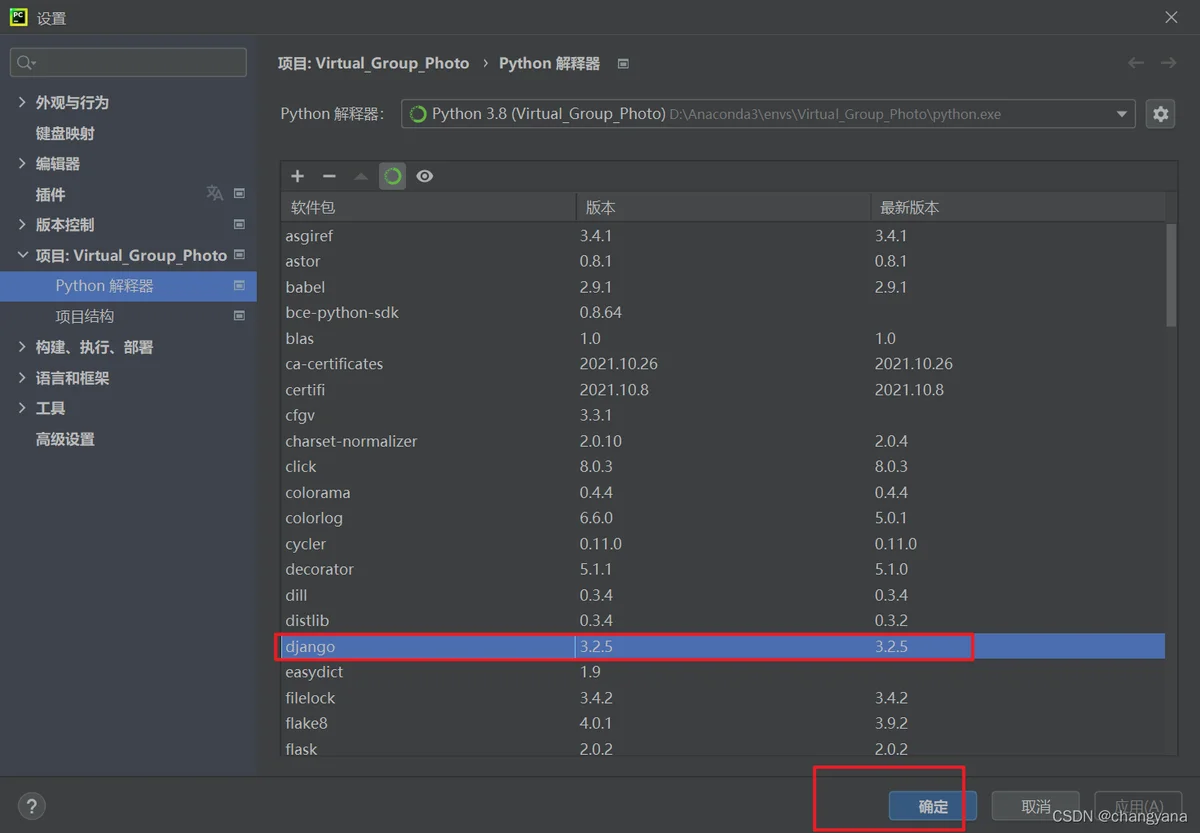The width and height of the screenshot is (1200, 833).
Task: Toggle the eye icon showing early releases
Action: [425, 176]
